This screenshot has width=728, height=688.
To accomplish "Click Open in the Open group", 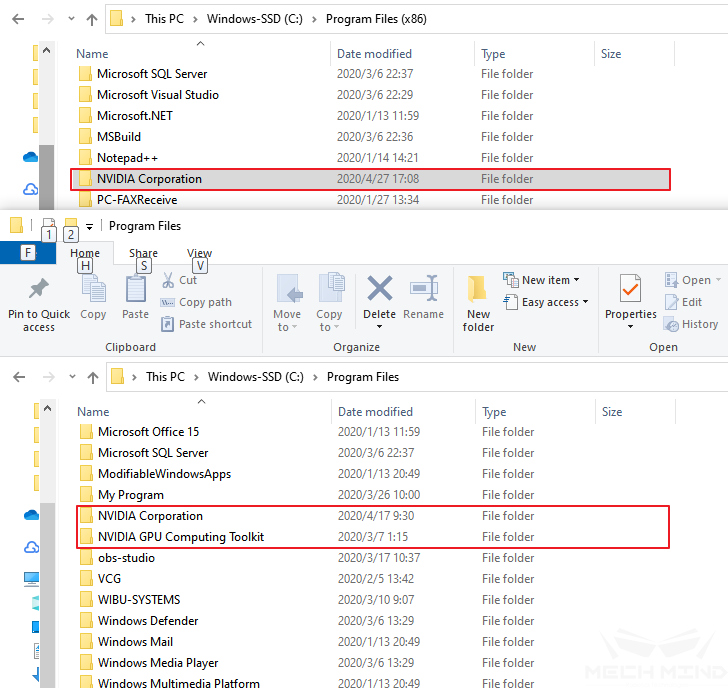I will point(692,280).
